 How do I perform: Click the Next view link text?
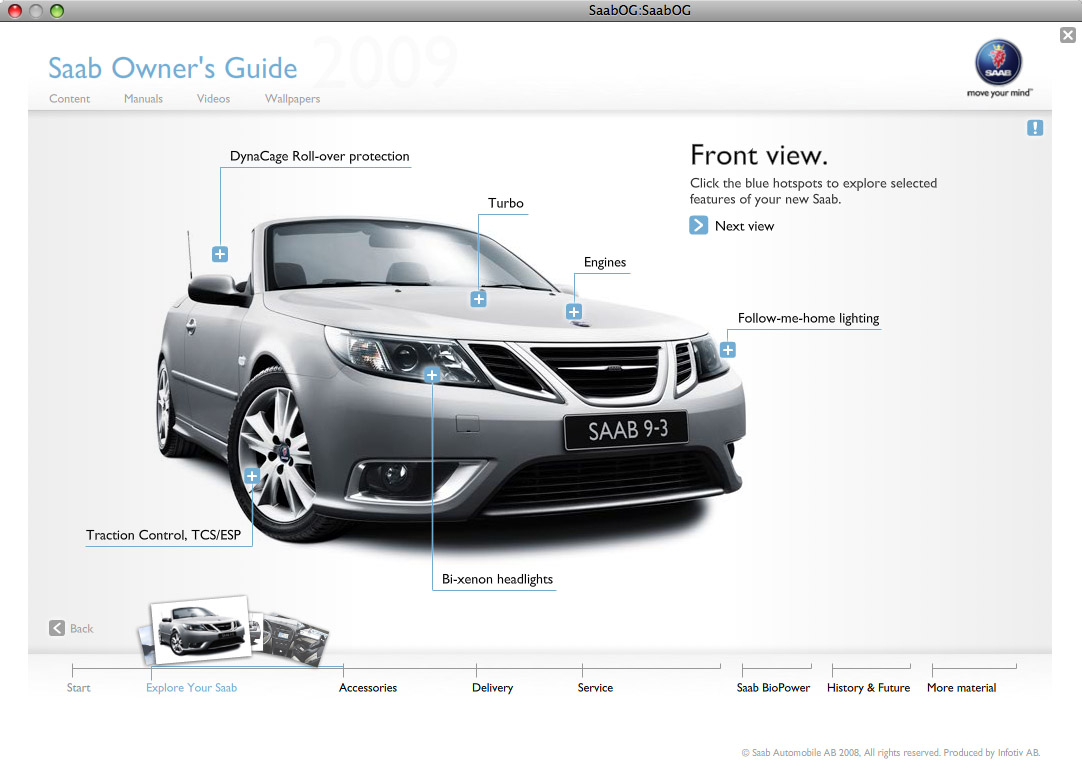(745, 226)
